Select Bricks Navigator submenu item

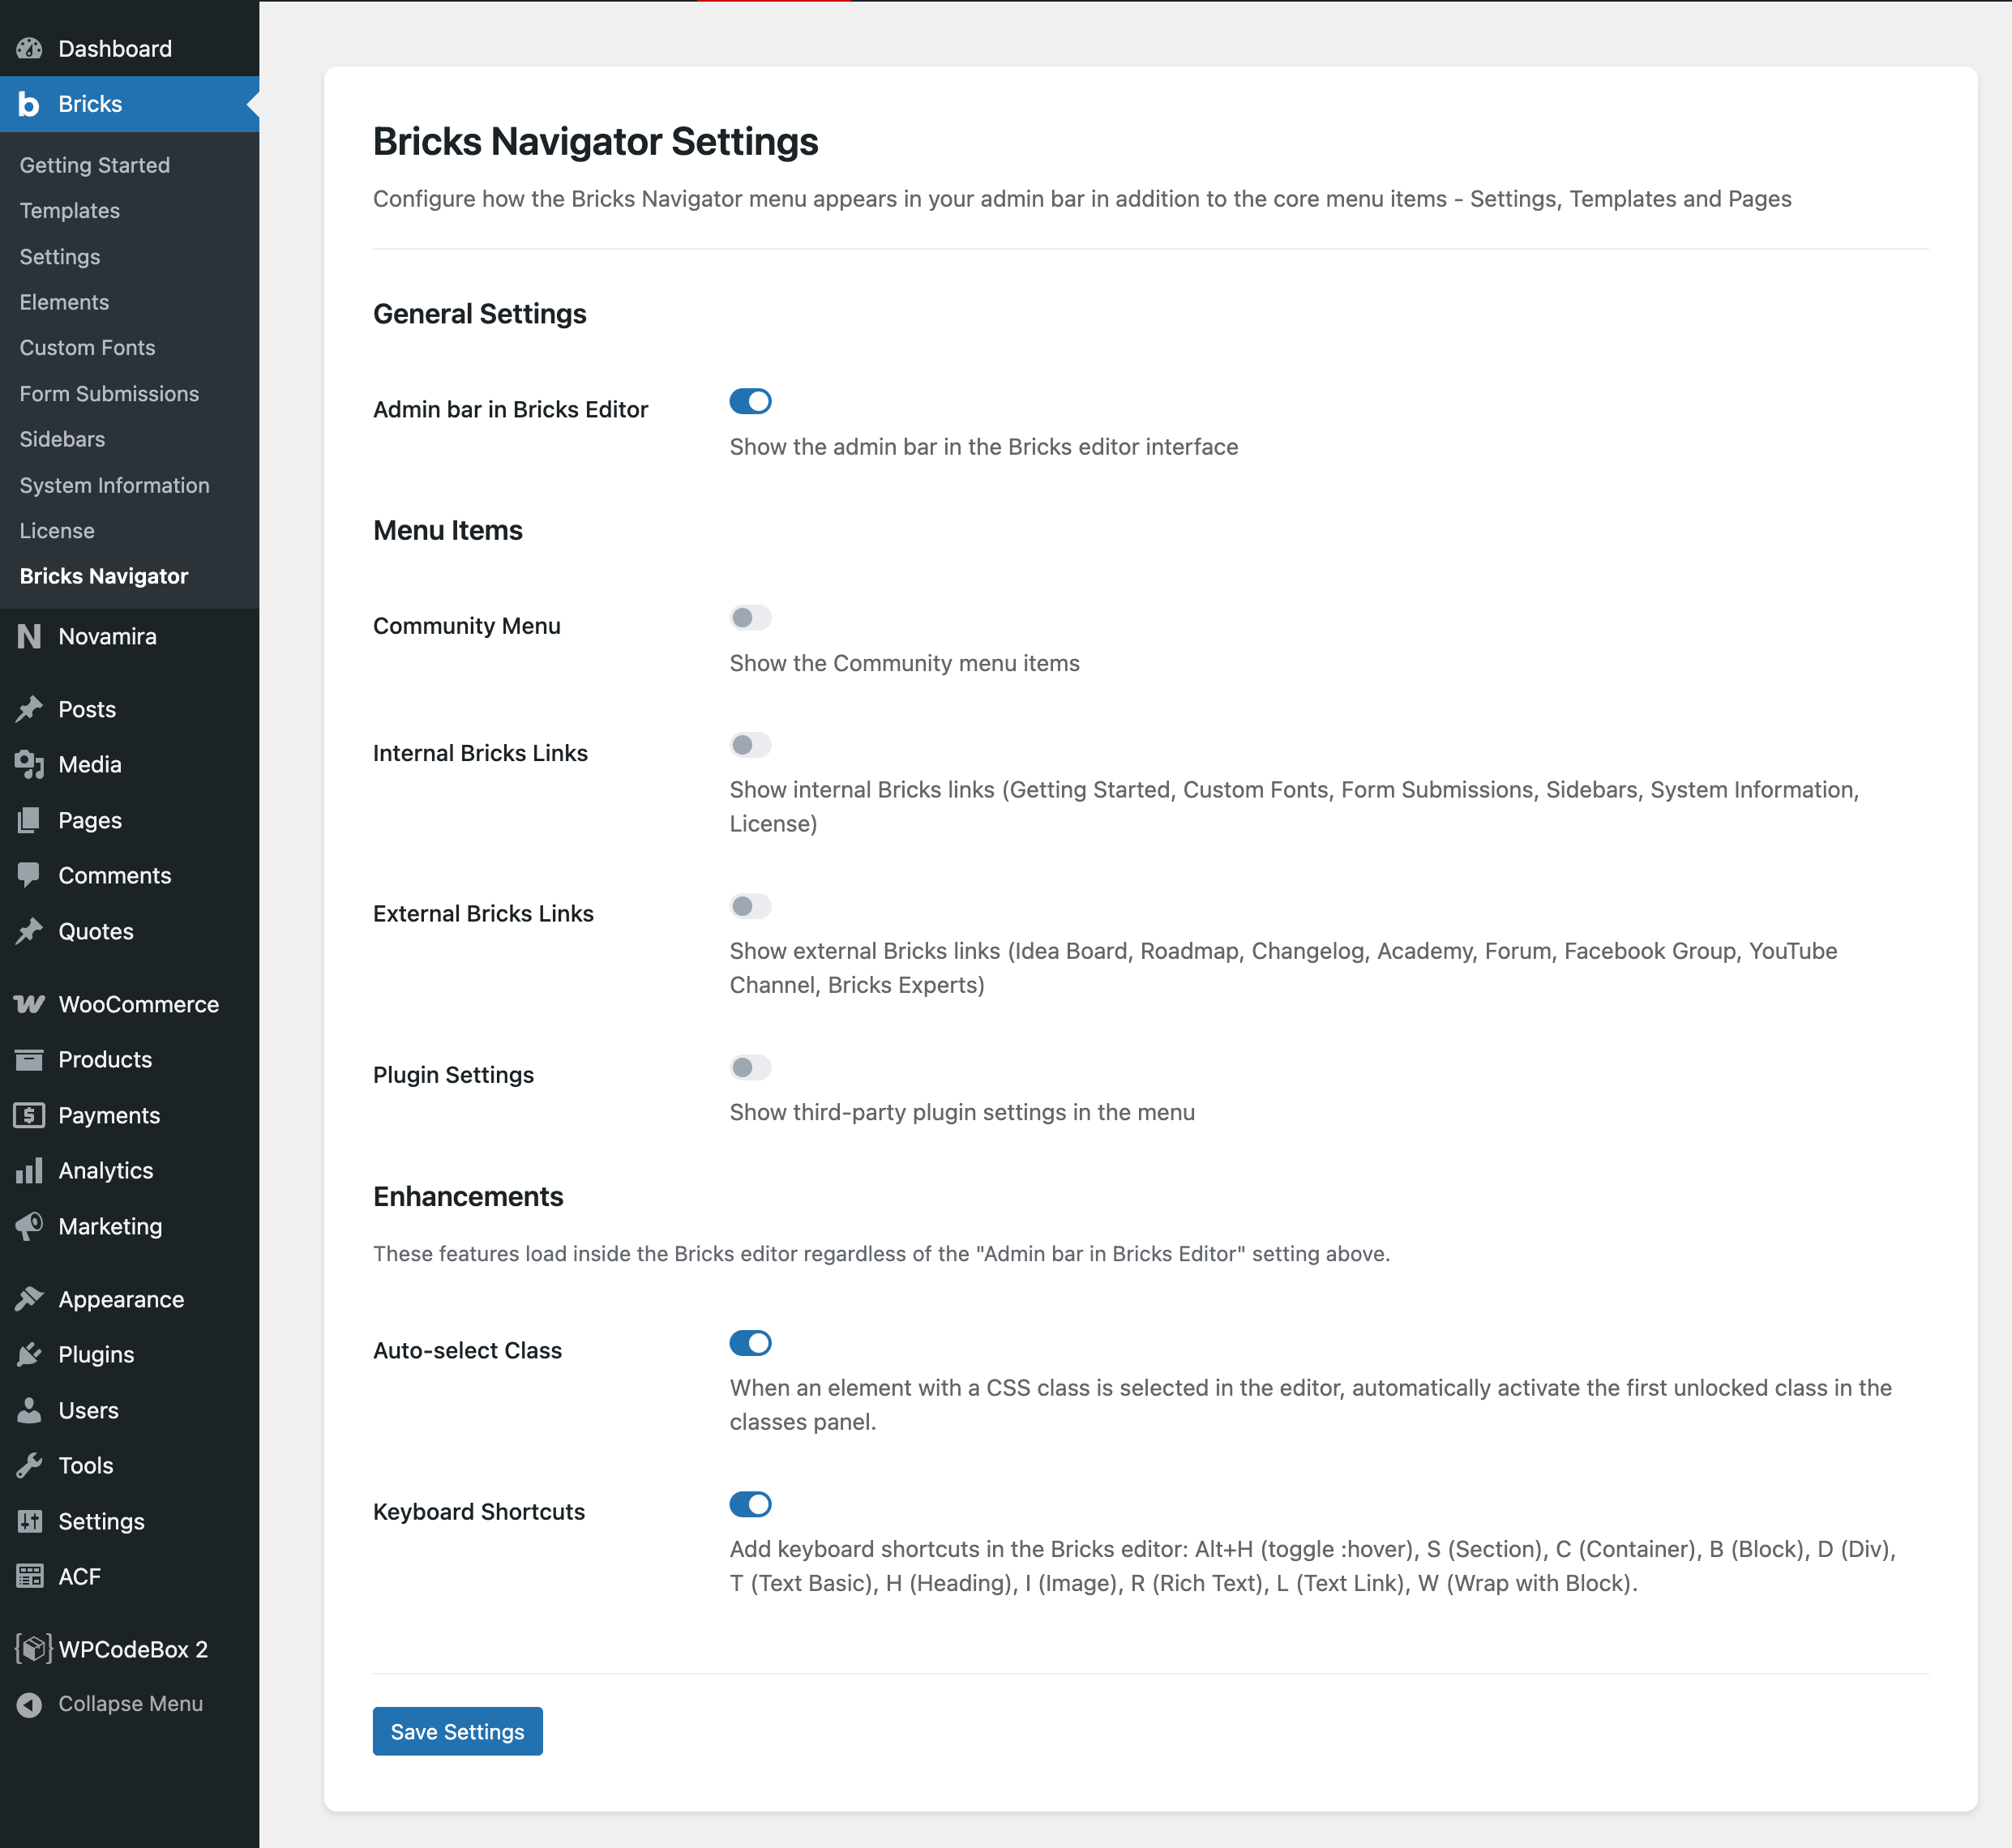[104, 576]
